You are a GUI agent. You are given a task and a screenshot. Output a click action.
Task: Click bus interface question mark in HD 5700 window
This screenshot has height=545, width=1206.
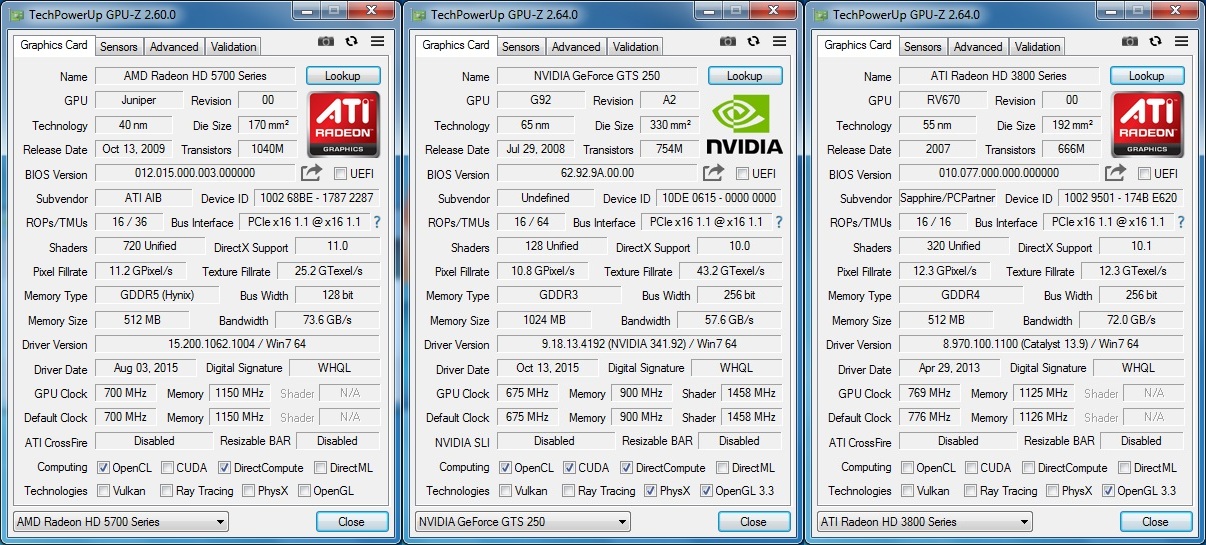[376, 222]
